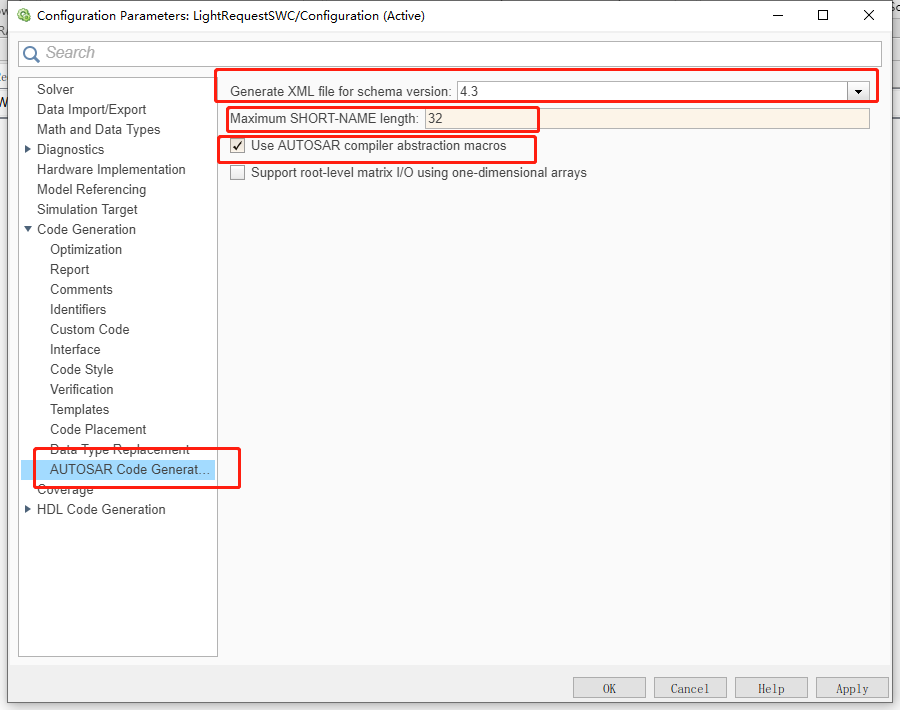Edit Maximum SHORT-NAME length field
This screenshot has height=710, width=900.
647,118
